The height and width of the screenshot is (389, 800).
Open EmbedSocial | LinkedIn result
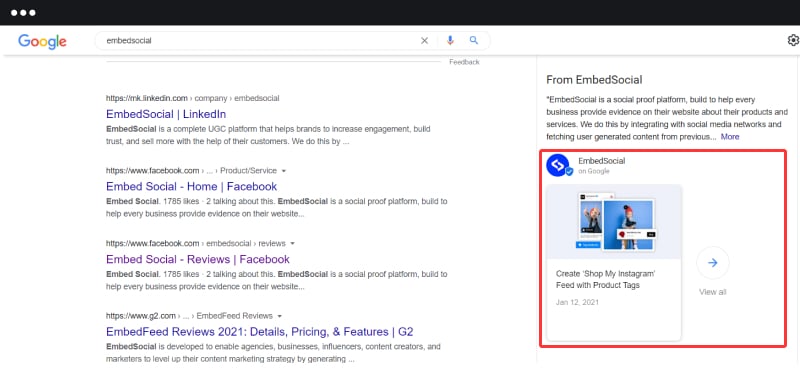tap(166, 114)
